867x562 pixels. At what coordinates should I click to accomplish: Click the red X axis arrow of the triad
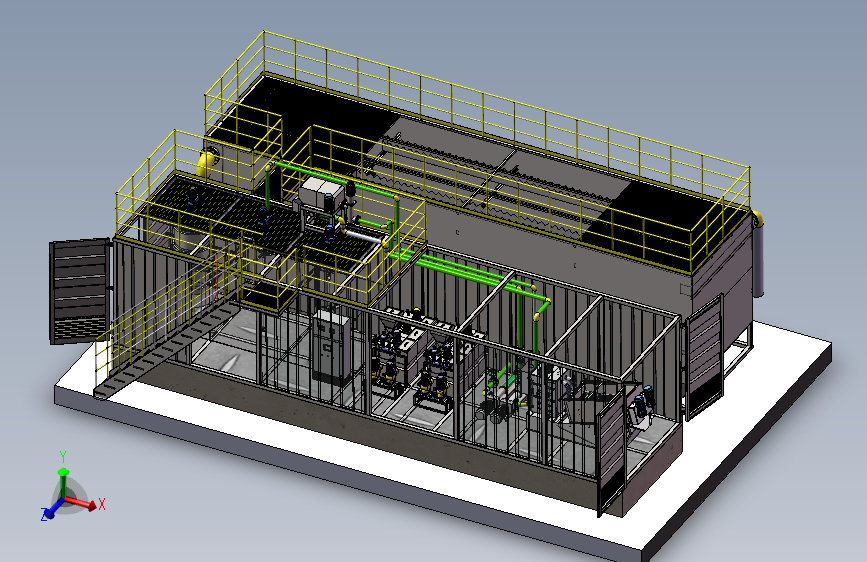coord(82,502)
